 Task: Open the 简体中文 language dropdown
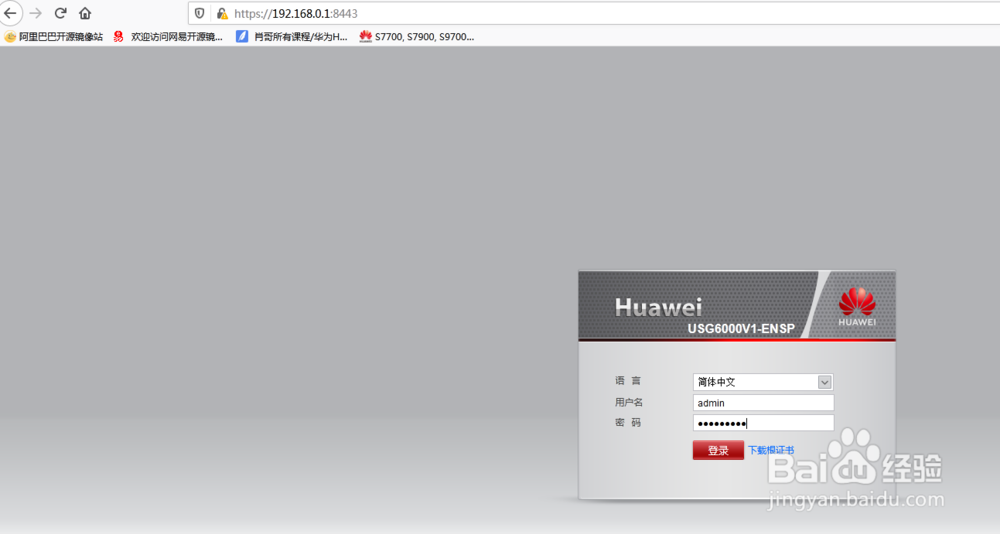coord(763,382)
